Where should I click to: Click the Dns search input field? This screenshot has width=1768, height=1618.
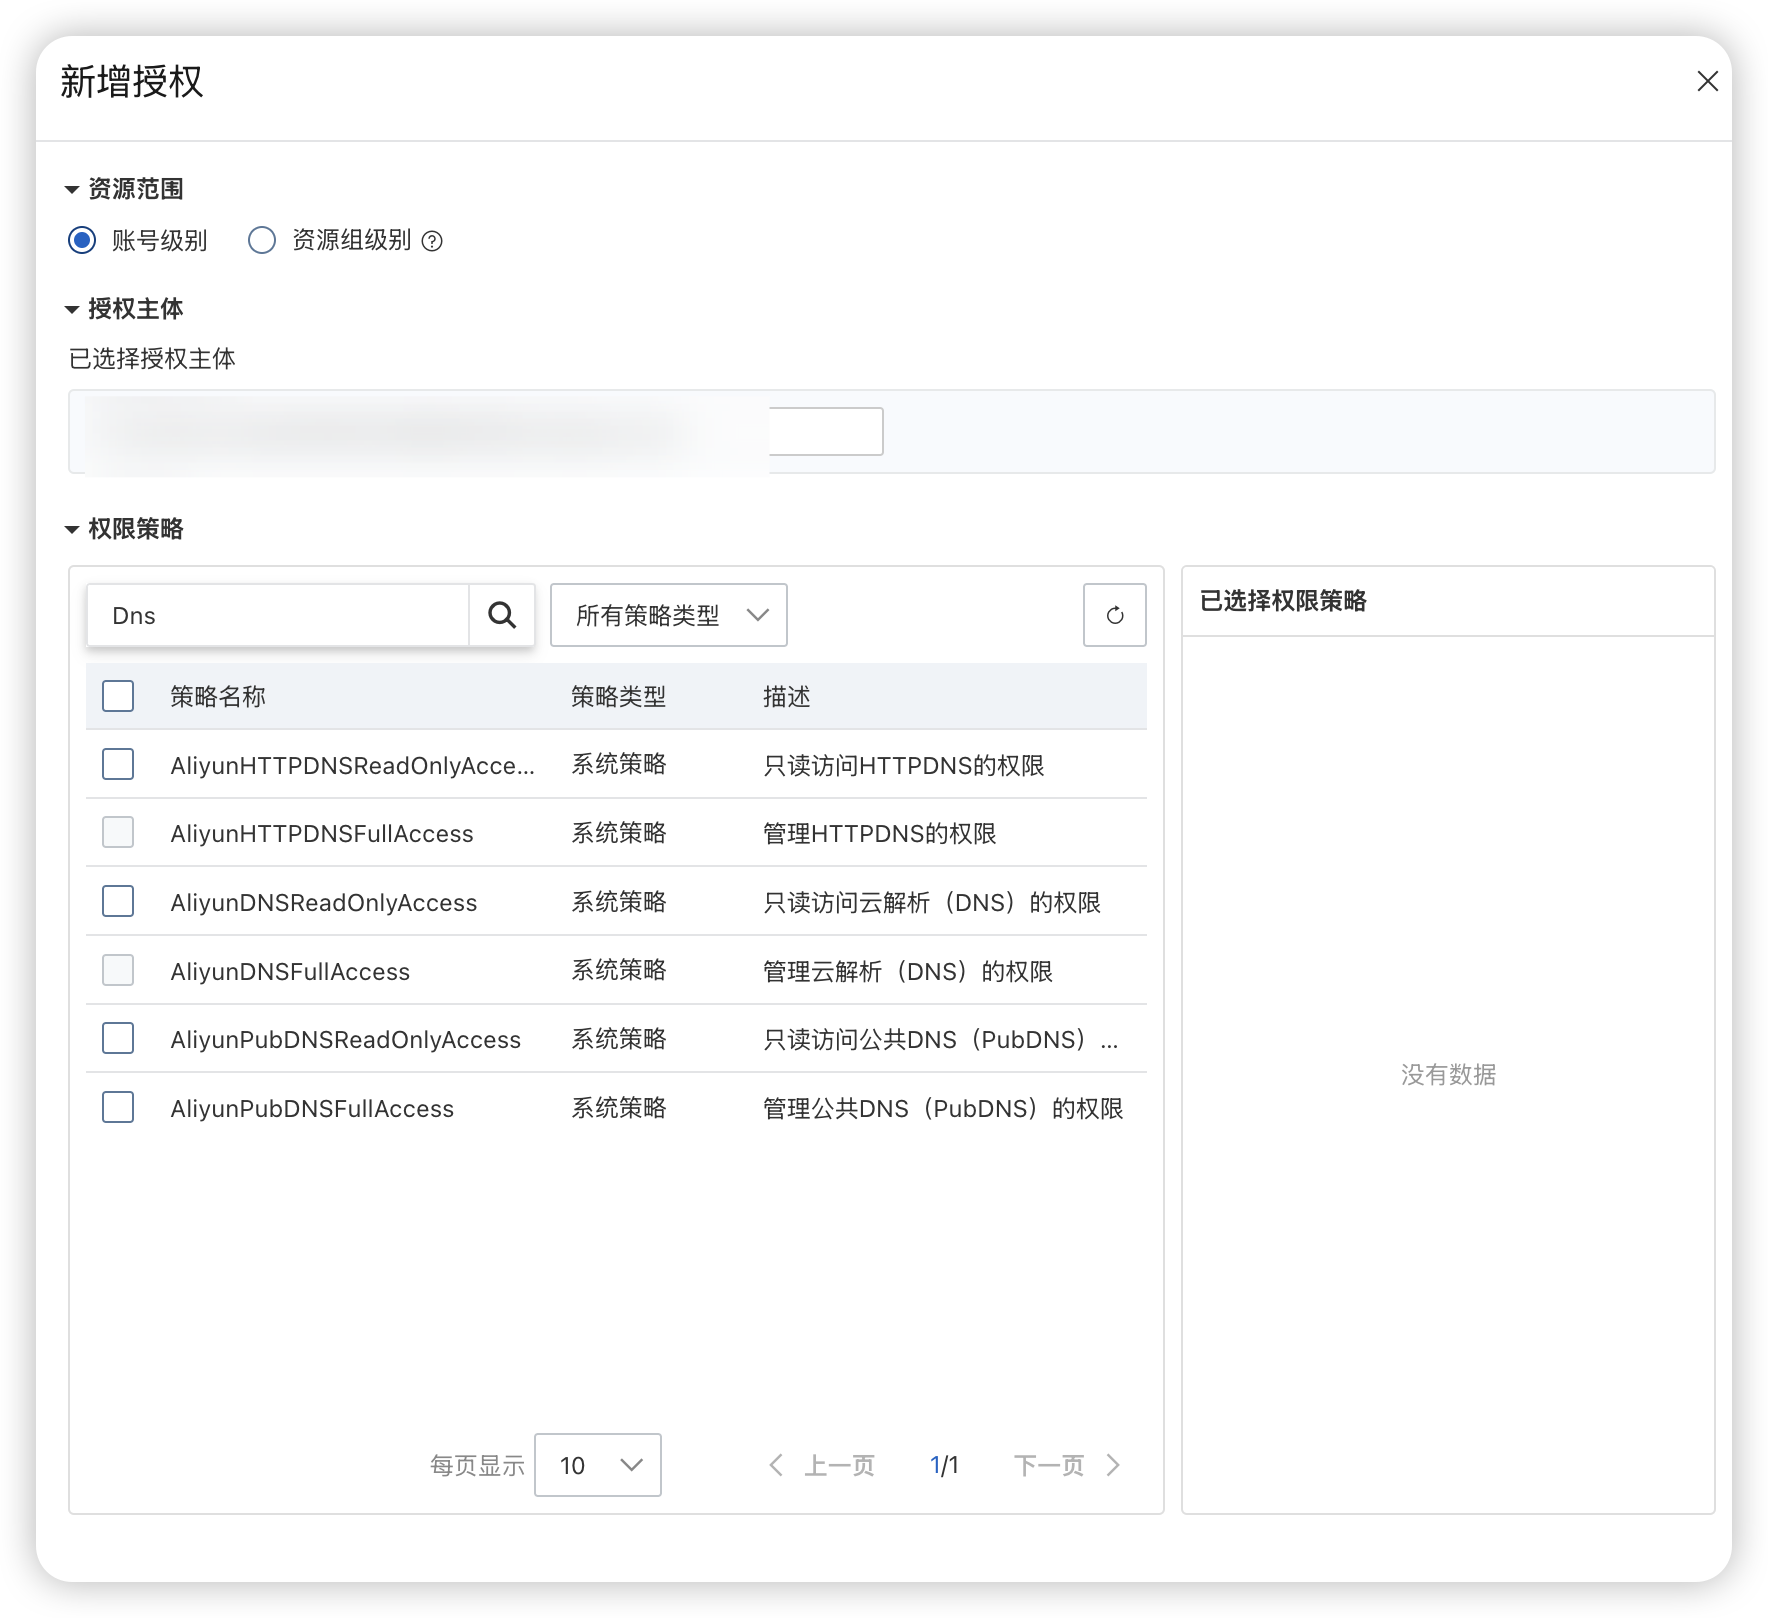coord(280,615)
